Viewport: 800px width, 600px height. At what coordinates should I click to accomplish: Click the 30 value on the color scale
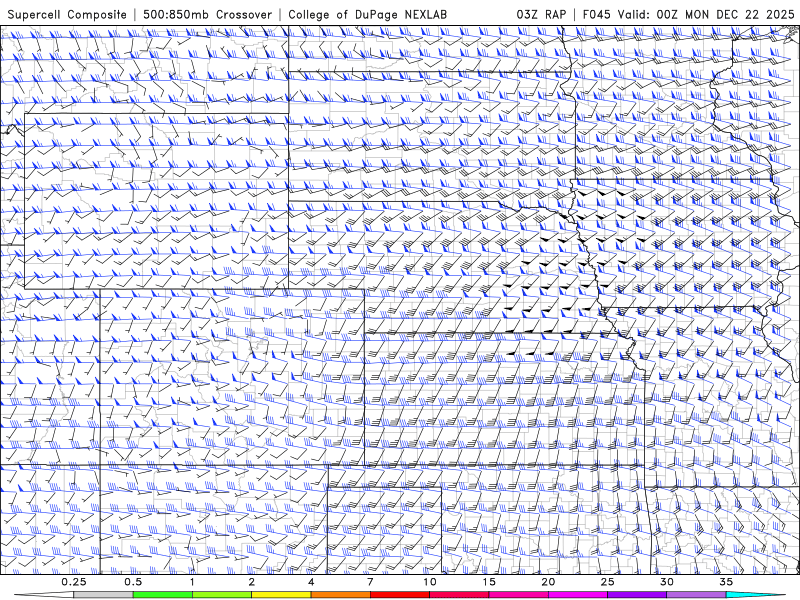point(667,582)
